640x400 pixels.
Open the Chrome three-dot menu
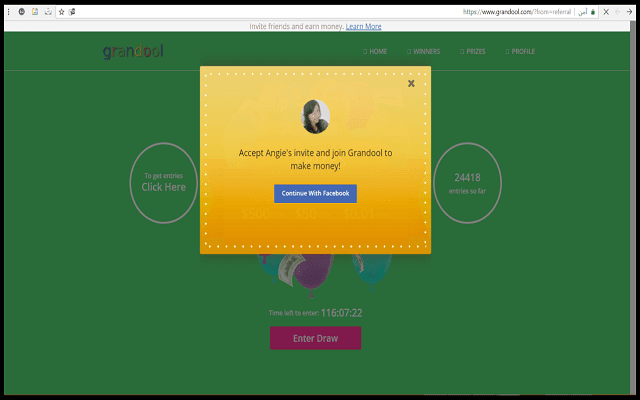(x=9, y=12)
